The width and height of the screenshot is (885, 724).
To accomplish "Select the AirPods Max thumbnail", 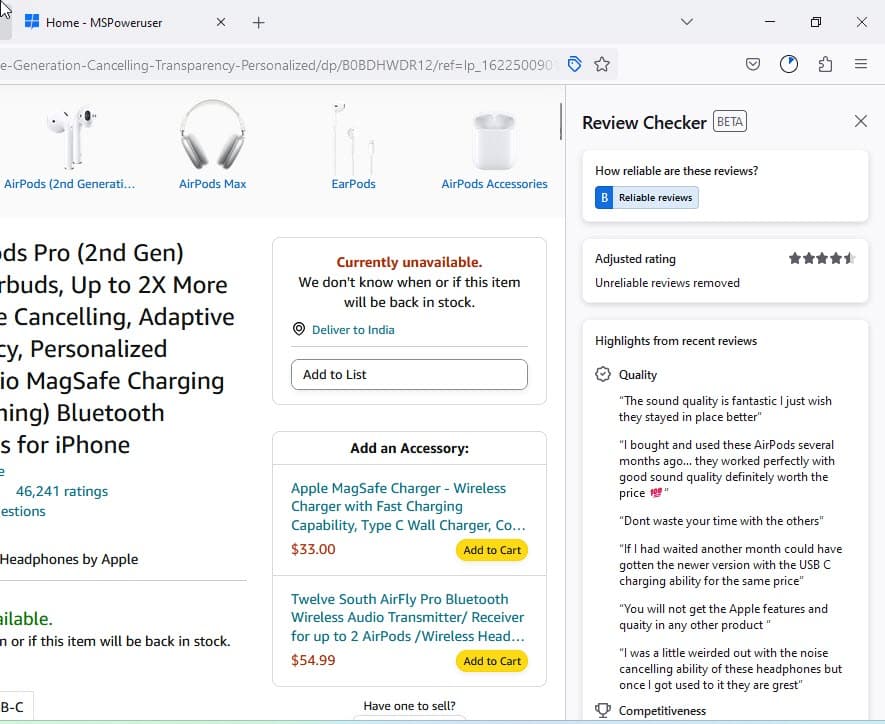I will click(x=212, y=140).
